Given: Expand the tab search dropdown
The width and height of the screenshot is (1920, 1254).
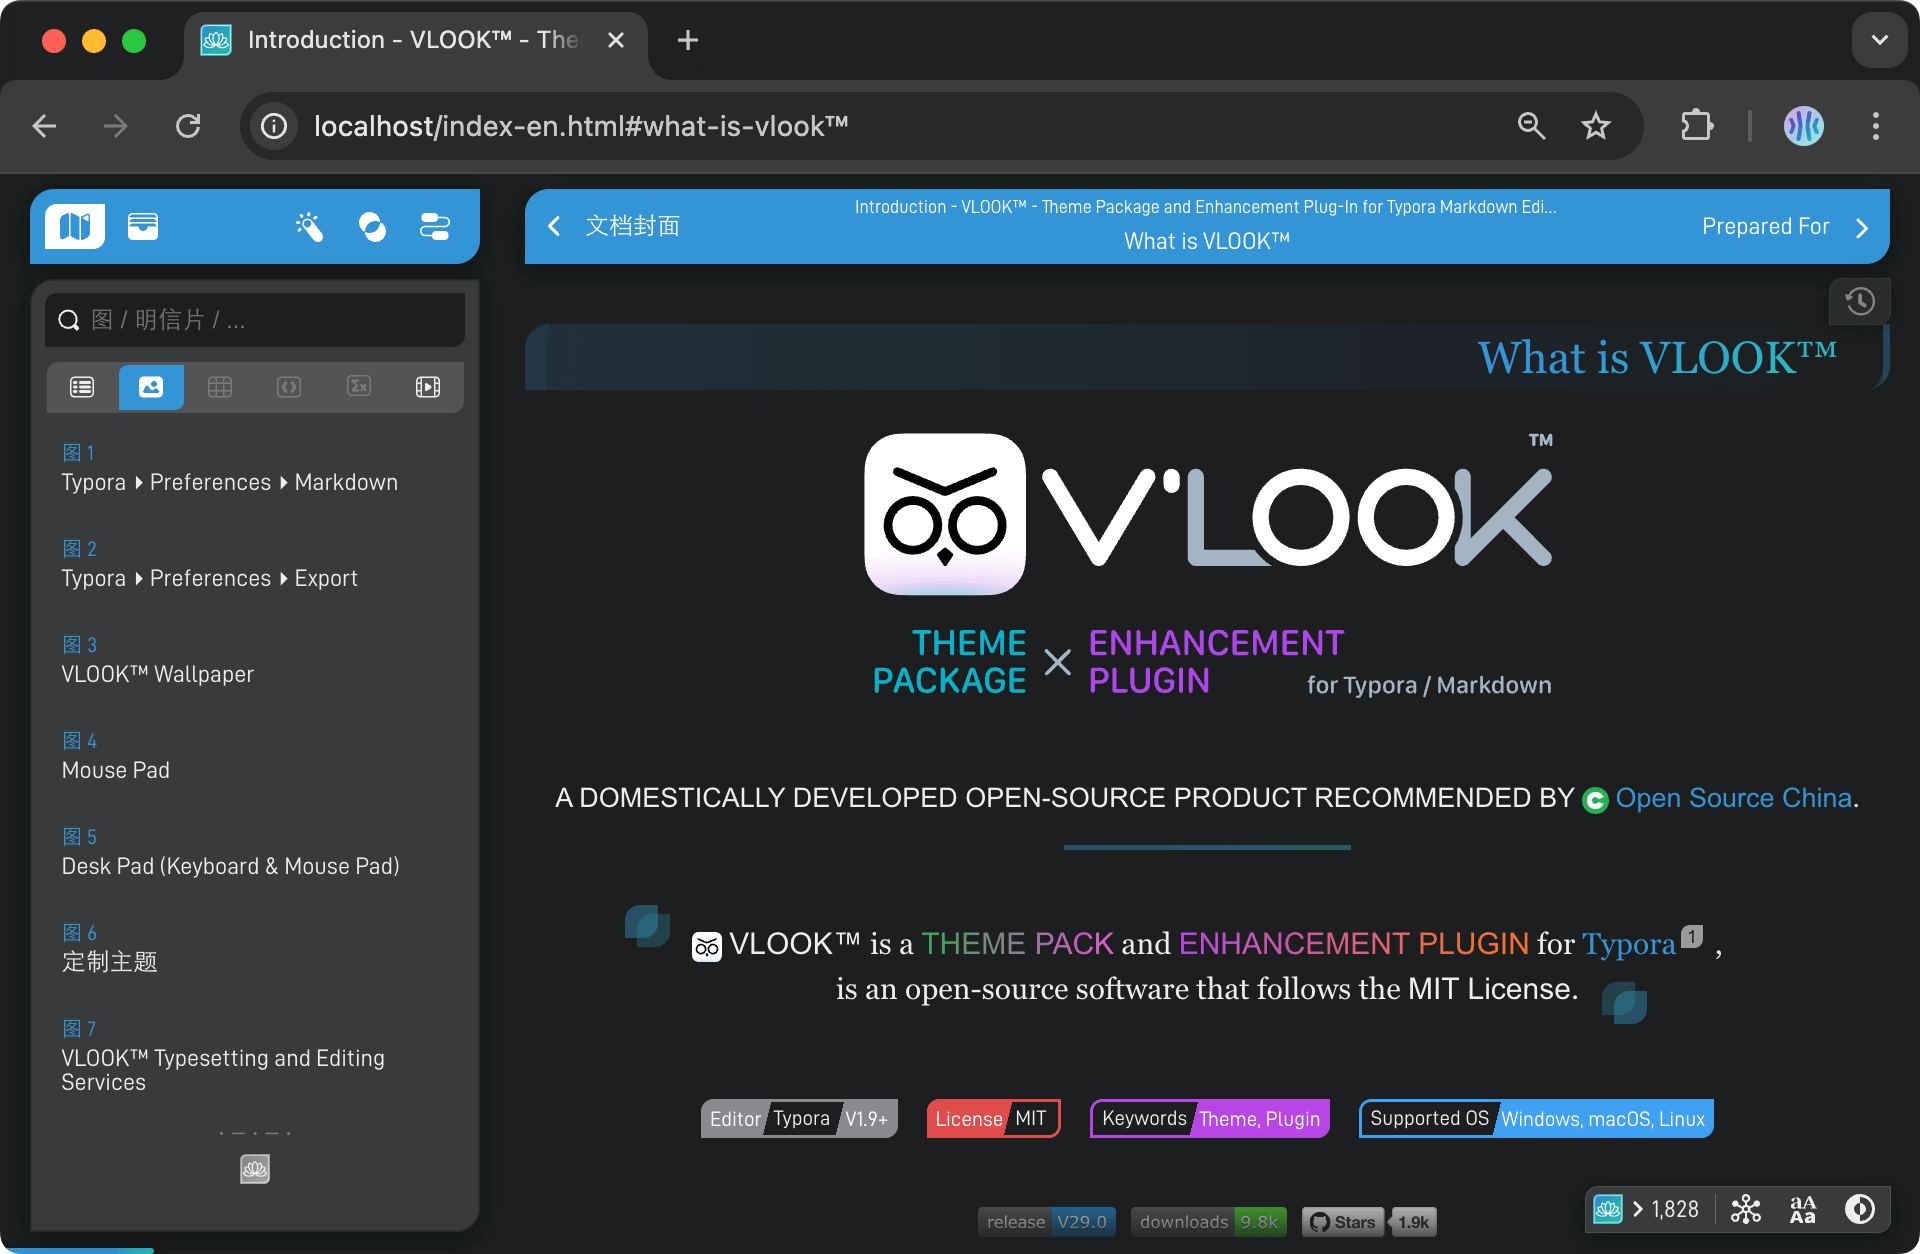Looking at the screenshot, I should point(1880,40).
